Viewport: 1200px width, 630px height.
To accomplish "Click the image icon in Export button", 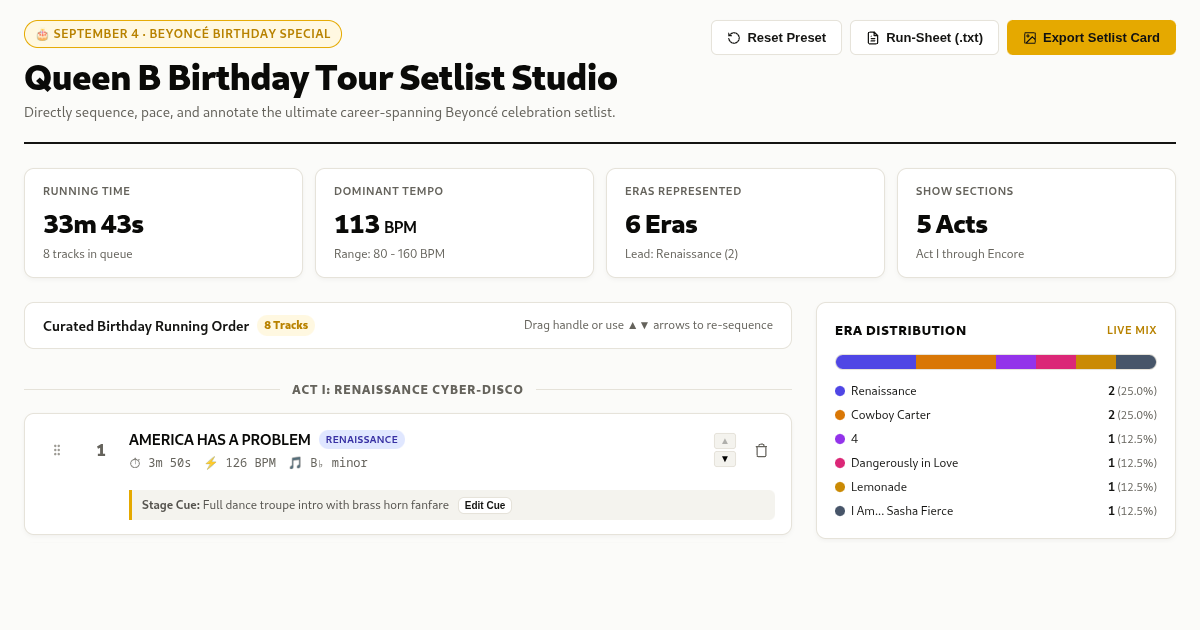I will (1030, 38).
